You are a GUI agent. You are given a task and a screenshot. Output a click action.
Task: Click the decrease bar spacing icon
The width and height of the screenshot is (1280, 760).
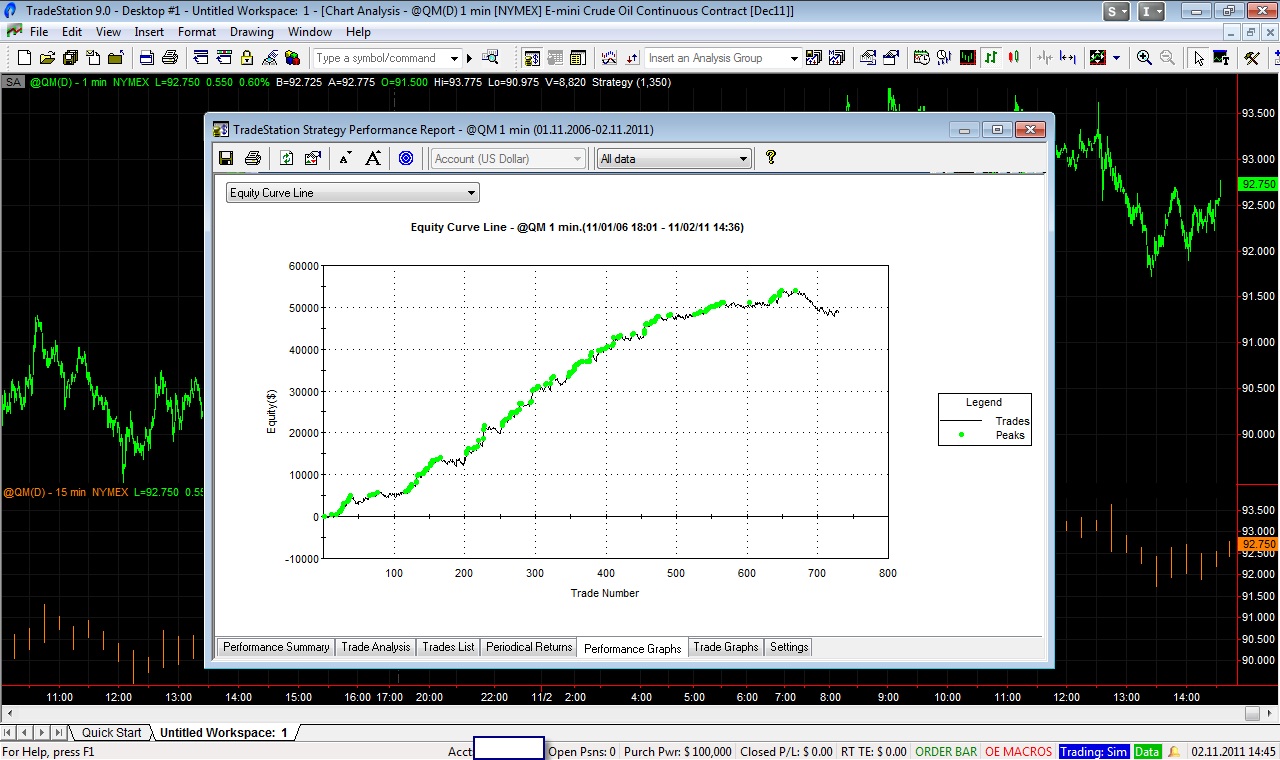[x=1045, y=58]
